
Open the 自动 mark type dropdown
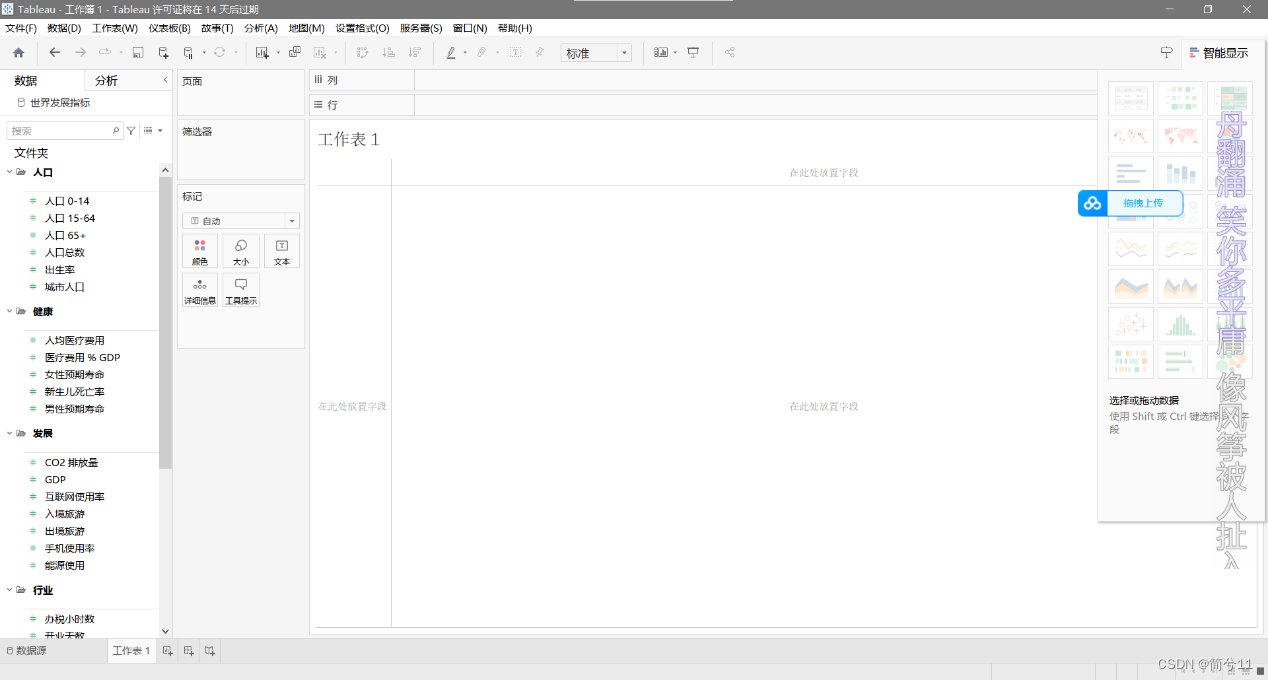click(x=241, y=221)
